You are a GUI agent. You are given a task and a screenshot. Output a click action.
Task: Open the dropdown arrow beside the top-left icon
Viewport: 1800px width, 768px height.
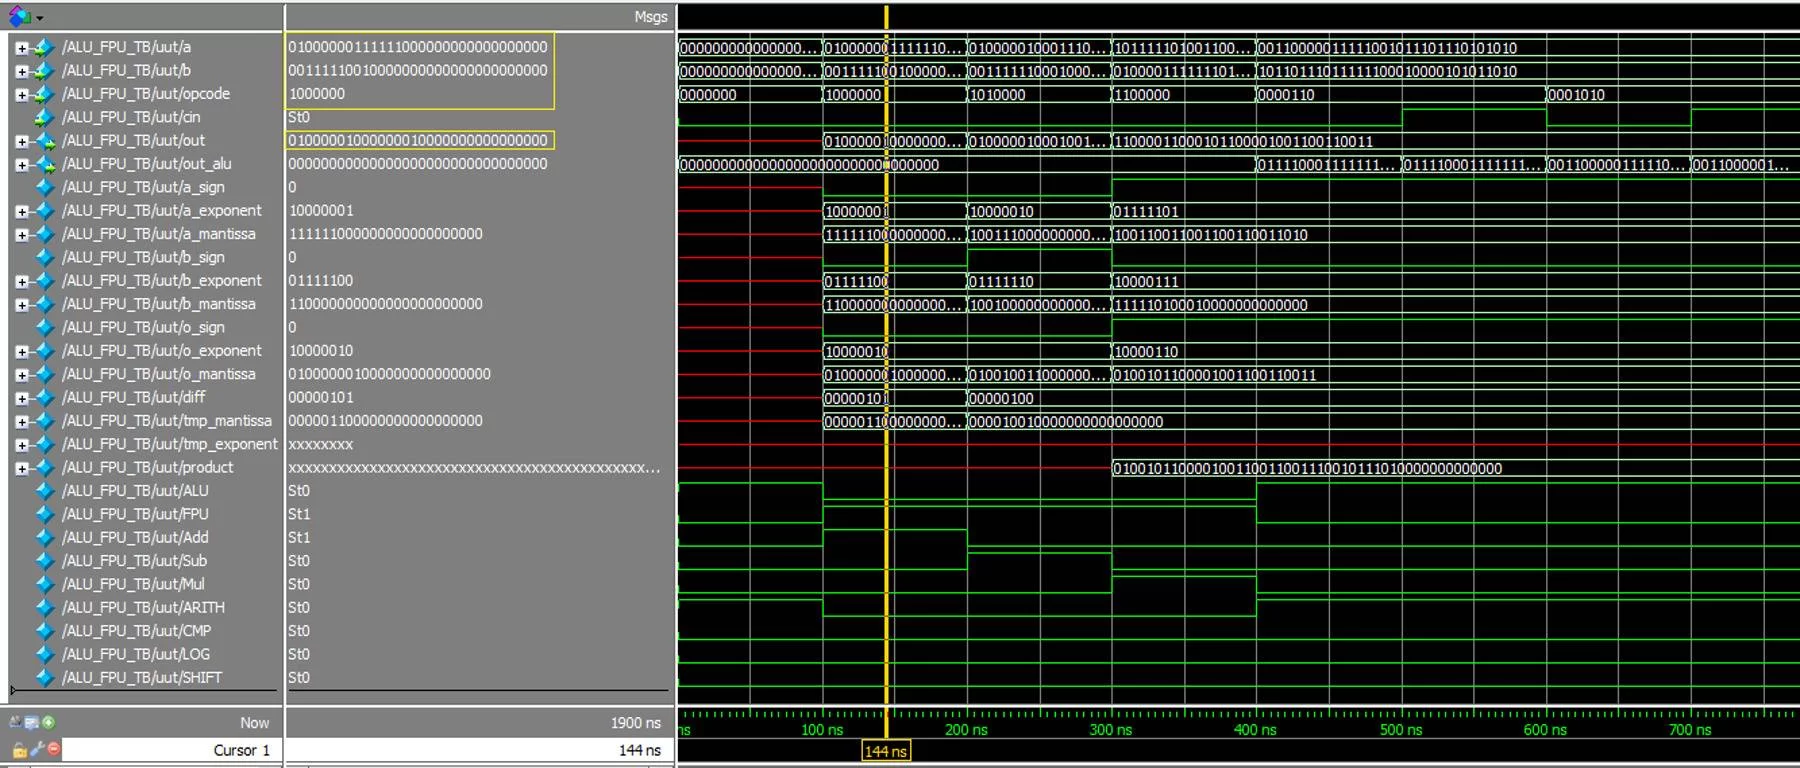pos(40,18)
